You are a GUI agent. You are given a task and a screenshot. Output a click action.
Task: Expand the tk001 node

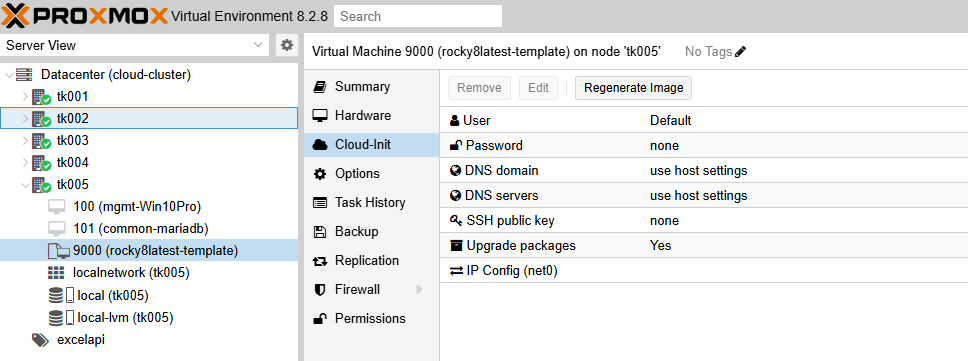[25, 97]
